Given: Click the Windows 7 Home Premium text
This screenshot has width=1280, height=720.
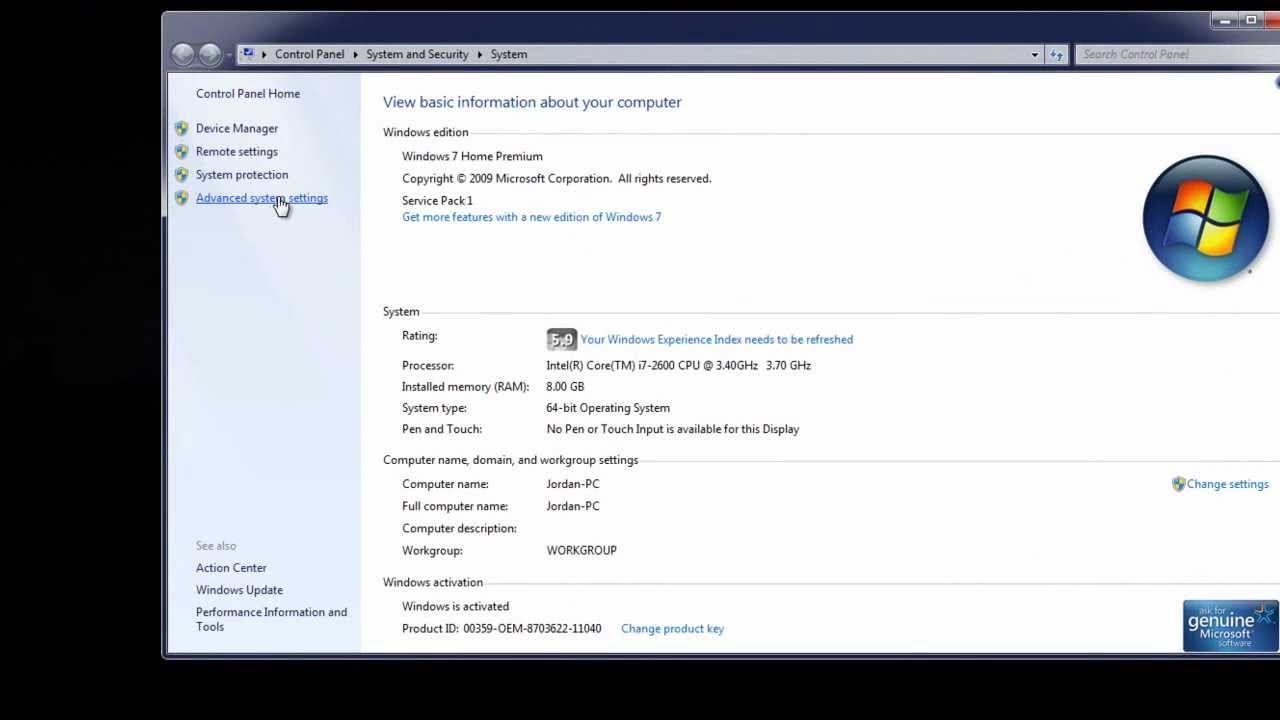Looking at the screenshot, I should tap(472, 156).
